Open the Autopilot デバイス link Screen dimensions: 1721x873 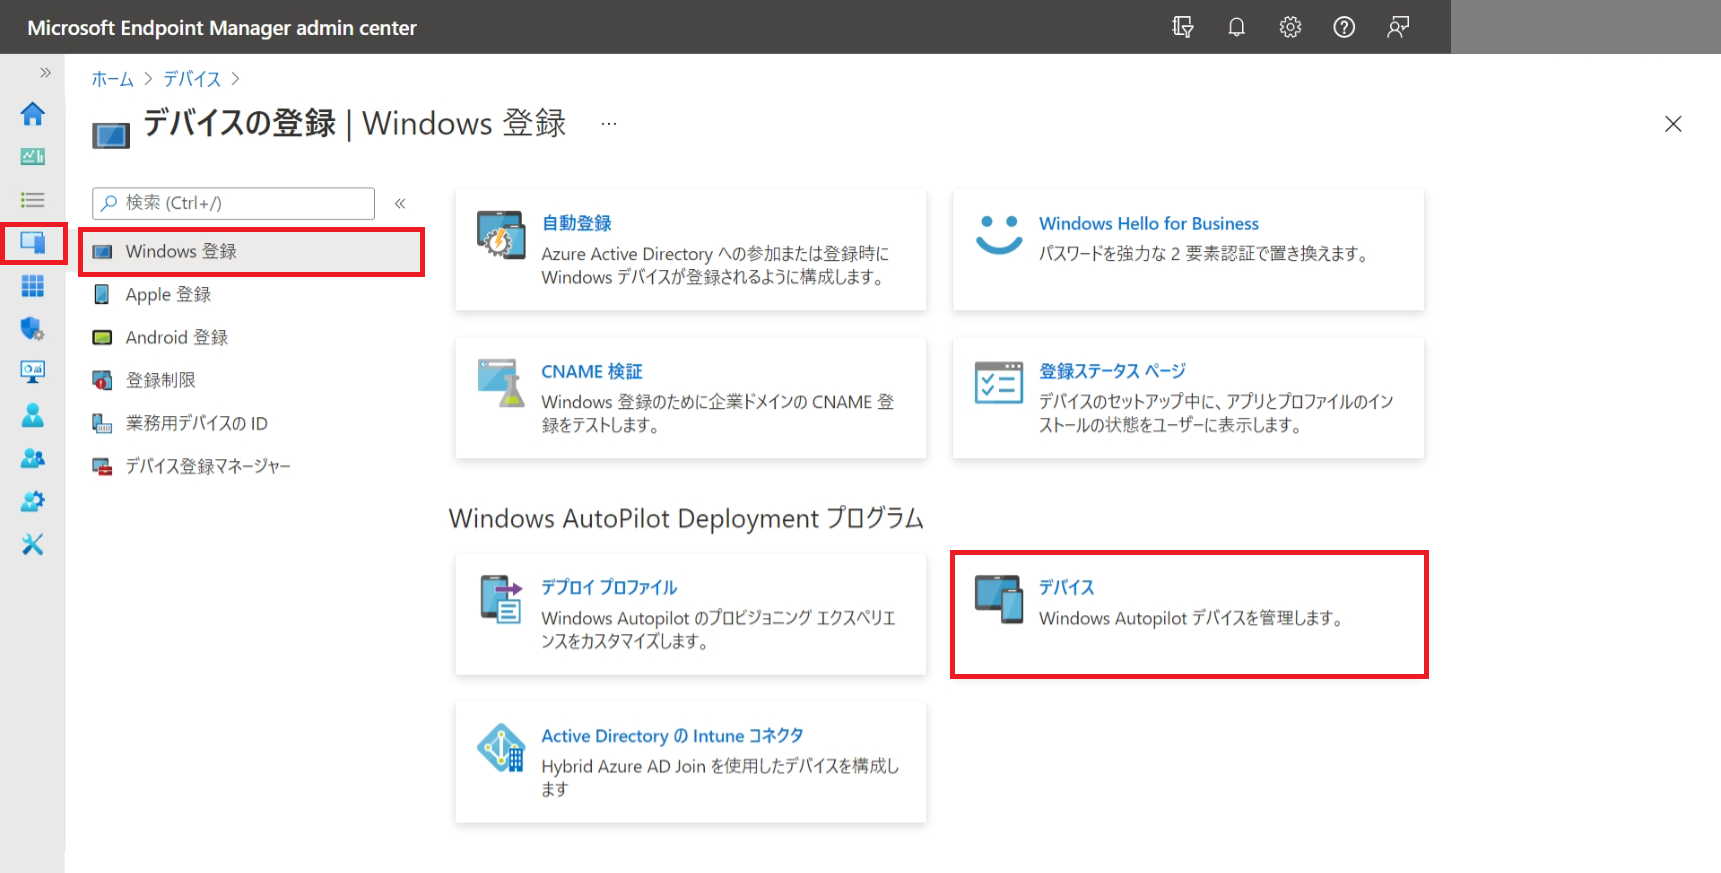pyautogui.click(x=1066, y=587)
